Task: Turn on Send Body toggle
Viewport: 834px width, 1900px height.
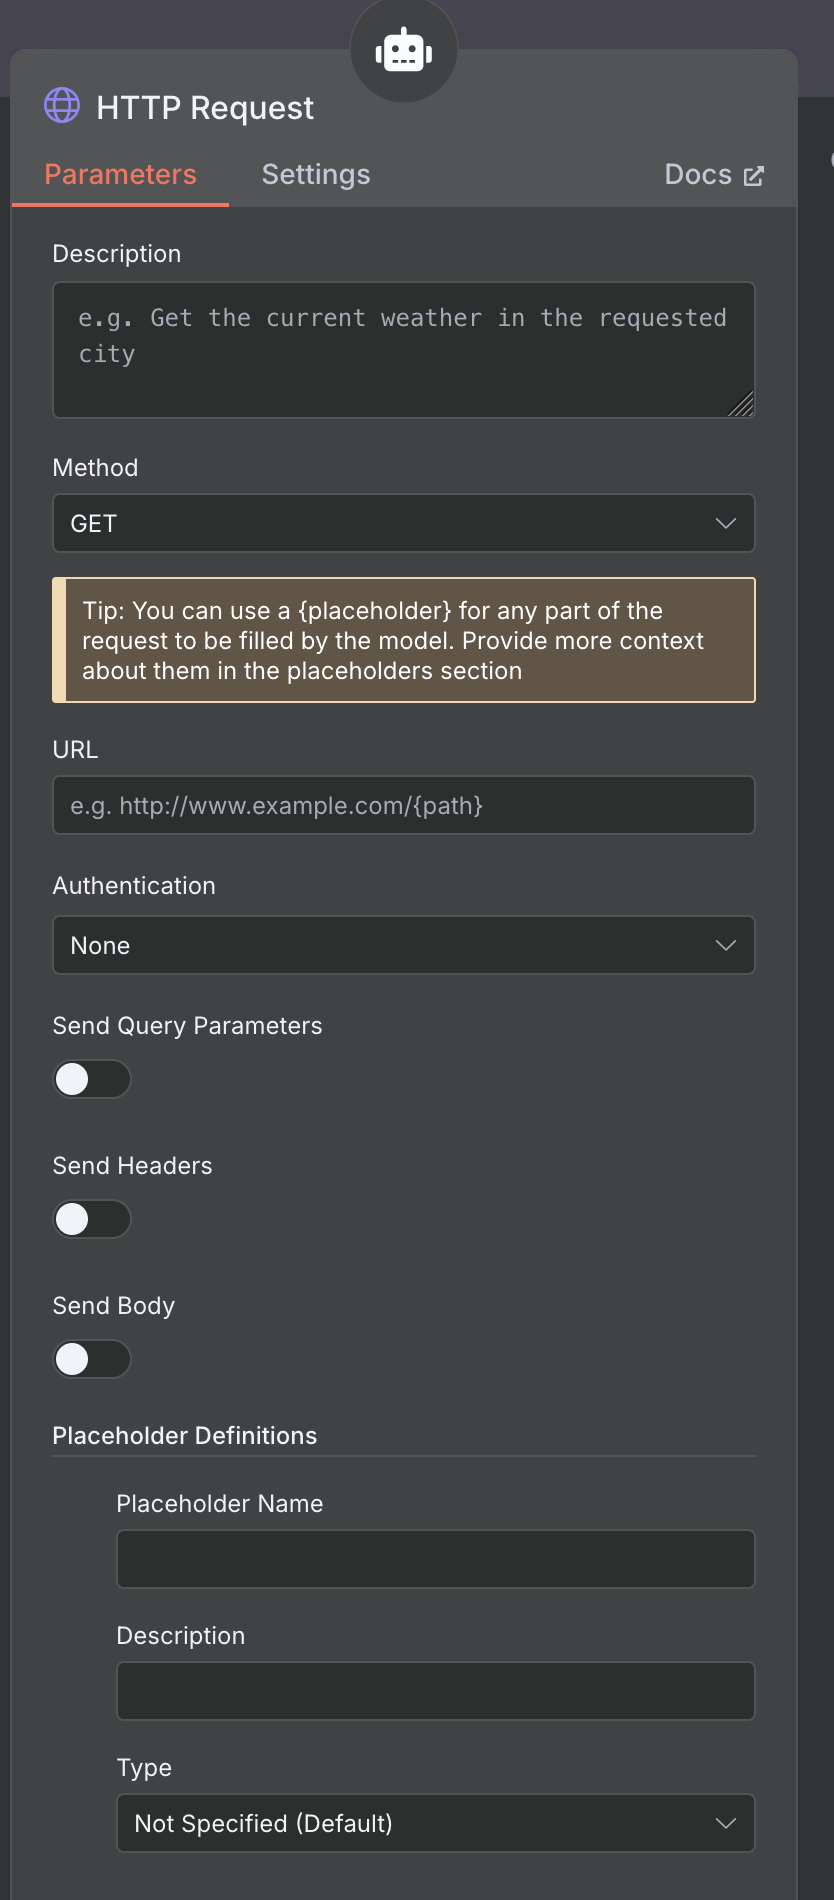Action: (x=92, y=1359)
